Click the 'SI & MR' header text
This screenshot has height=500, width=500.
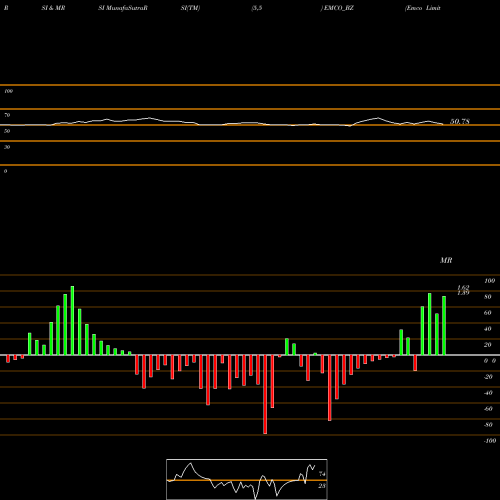pos(53,8)
